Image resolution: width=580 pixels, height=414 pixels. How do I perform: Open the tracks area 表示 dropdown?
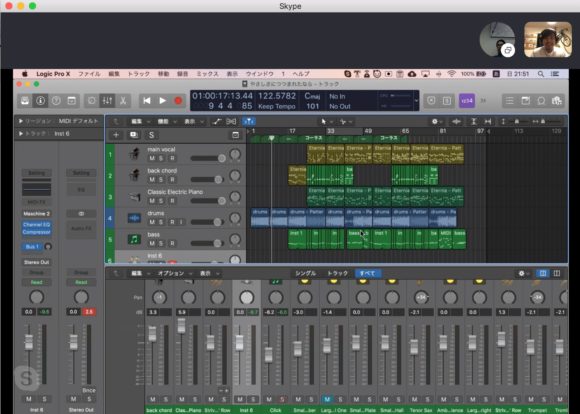click(193, 121)
